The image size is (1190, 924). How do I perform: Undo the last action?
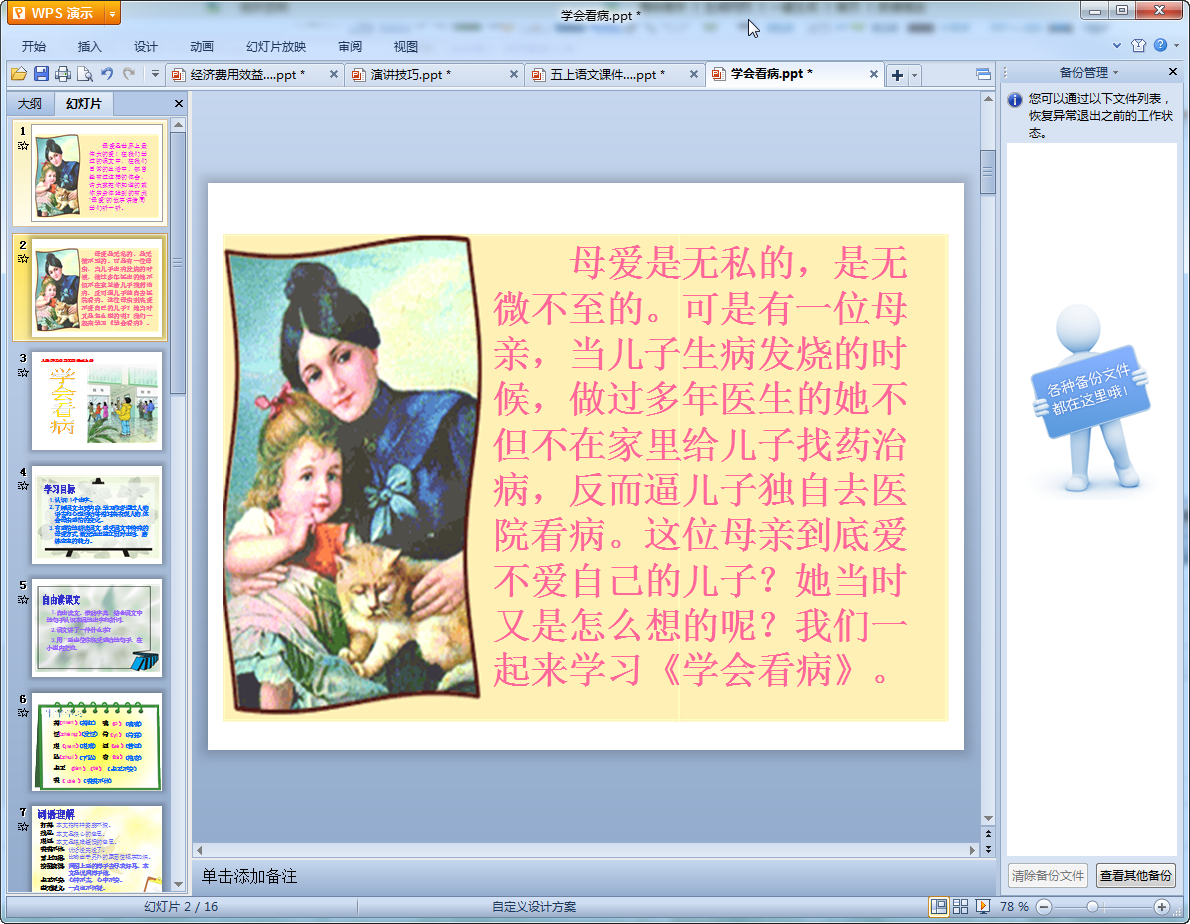tap(107, 74)
